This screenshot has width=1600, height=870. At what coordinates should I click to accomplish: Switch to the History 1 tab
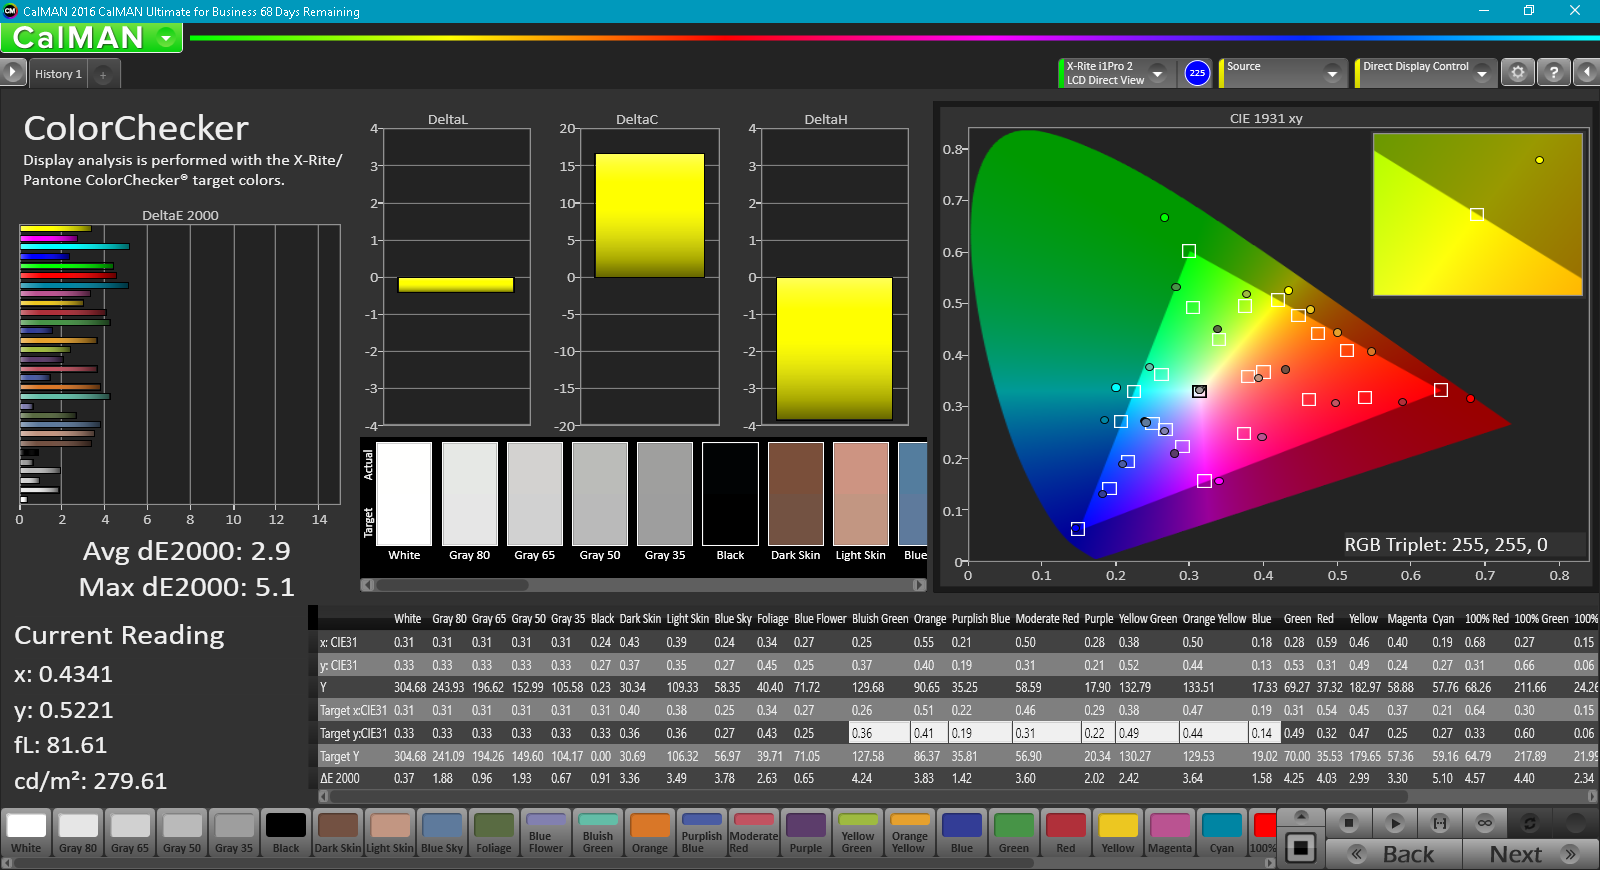coord(58,74)
